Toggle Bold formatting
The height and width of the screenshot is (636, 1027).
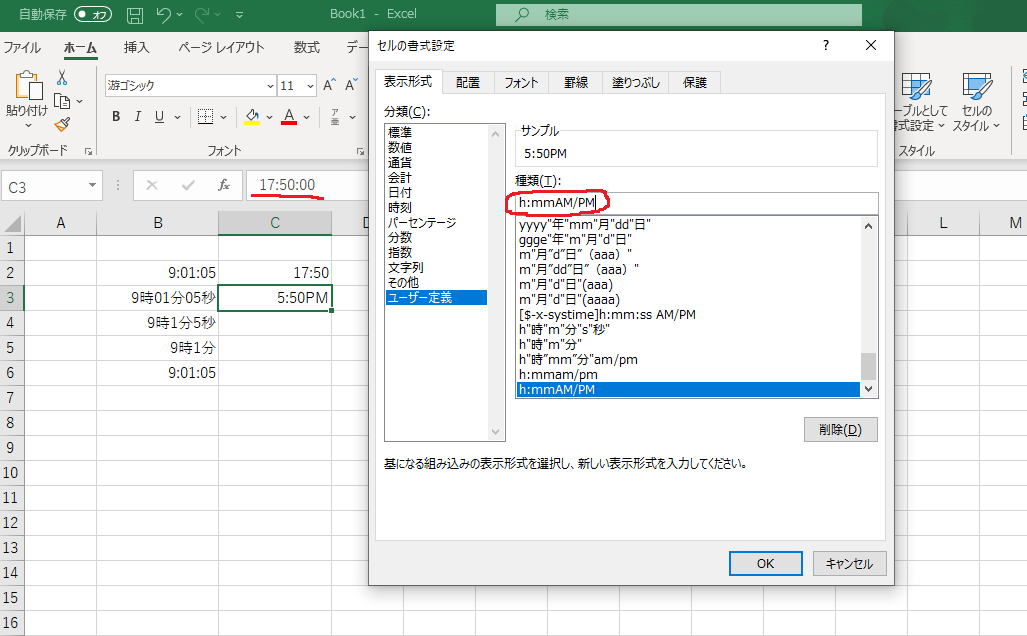116,117
